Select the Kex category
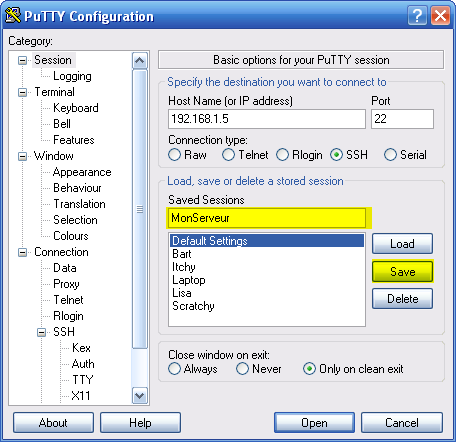 (x=81, y=348)
